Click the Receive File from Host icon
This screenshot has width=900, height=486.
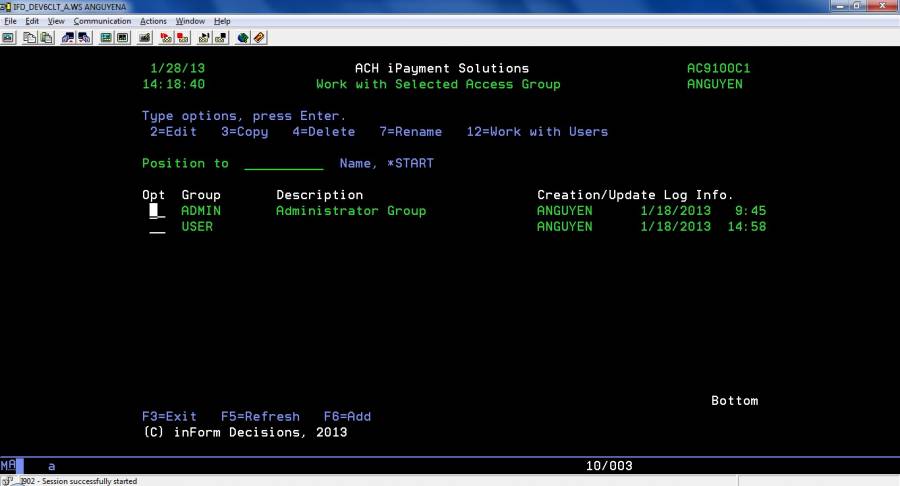84,38
